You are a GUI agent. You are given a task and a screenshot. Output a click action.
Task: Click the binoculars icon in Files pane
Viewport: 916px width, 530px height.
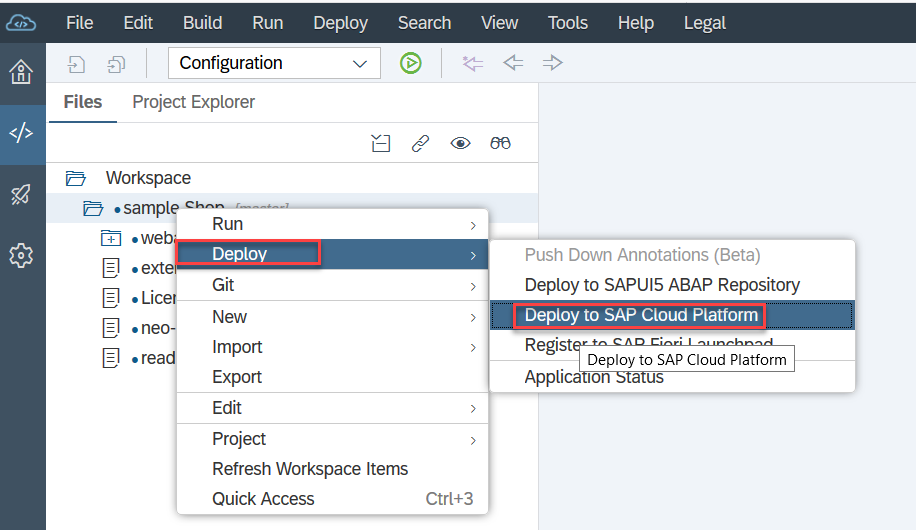[500, 143]
